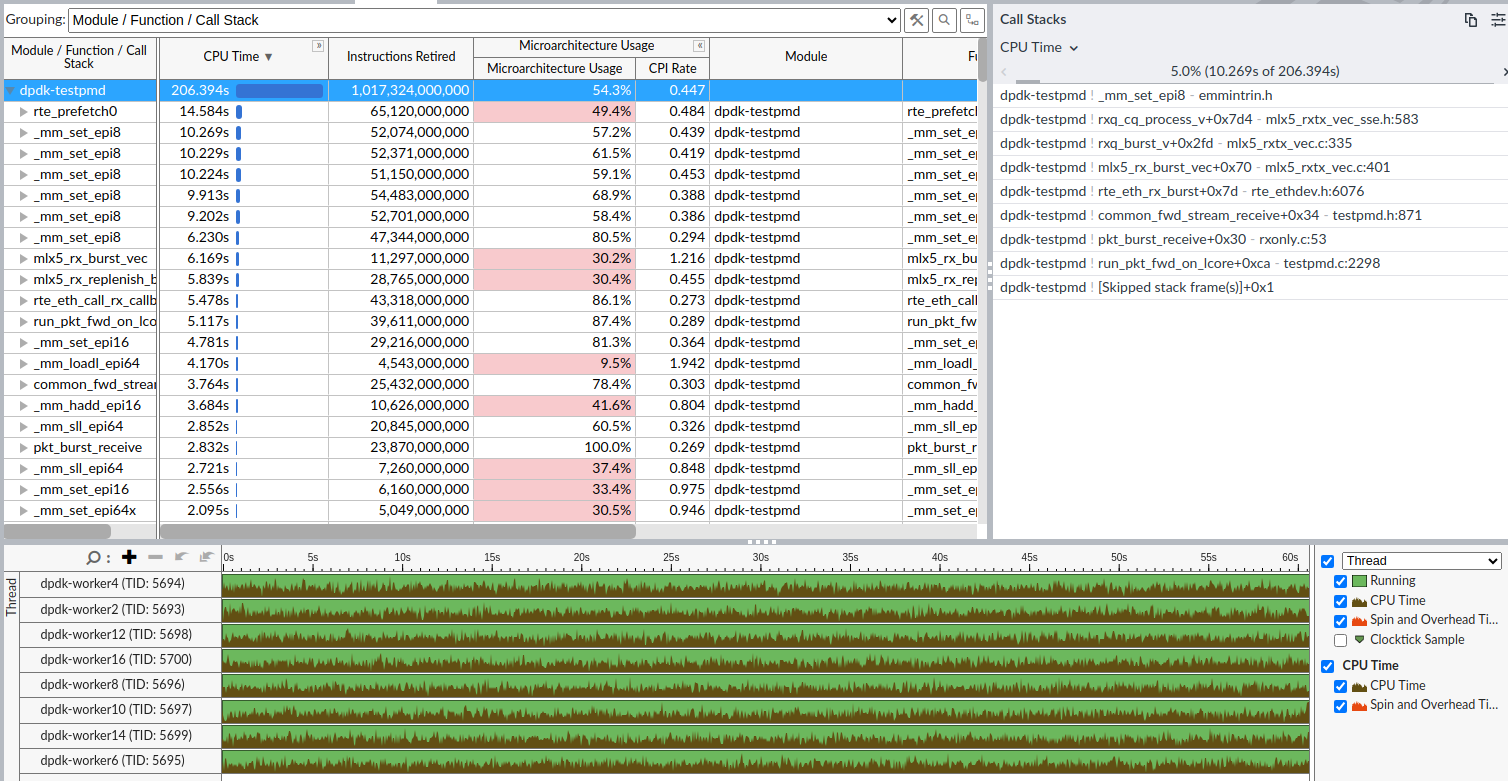The image size is (1508, 781).
Task: Expand the pkt_burst_receive row
Action: (x=24, y=447)
